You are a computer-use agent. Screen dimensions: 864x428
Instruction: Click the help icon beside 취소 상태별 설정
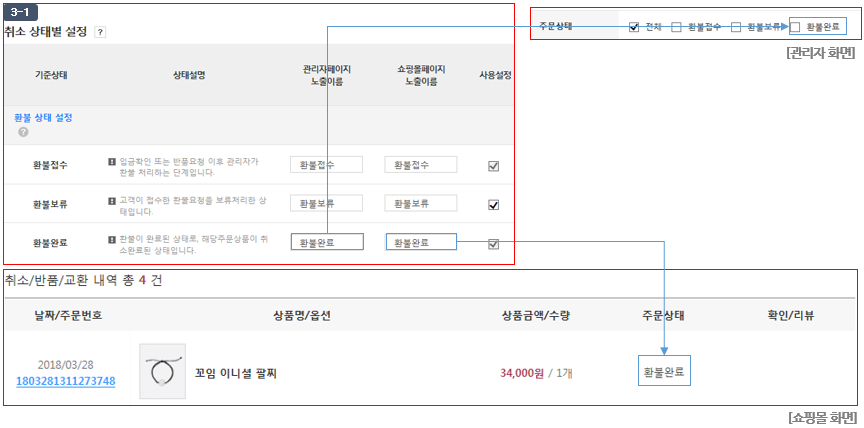[100, 32]
